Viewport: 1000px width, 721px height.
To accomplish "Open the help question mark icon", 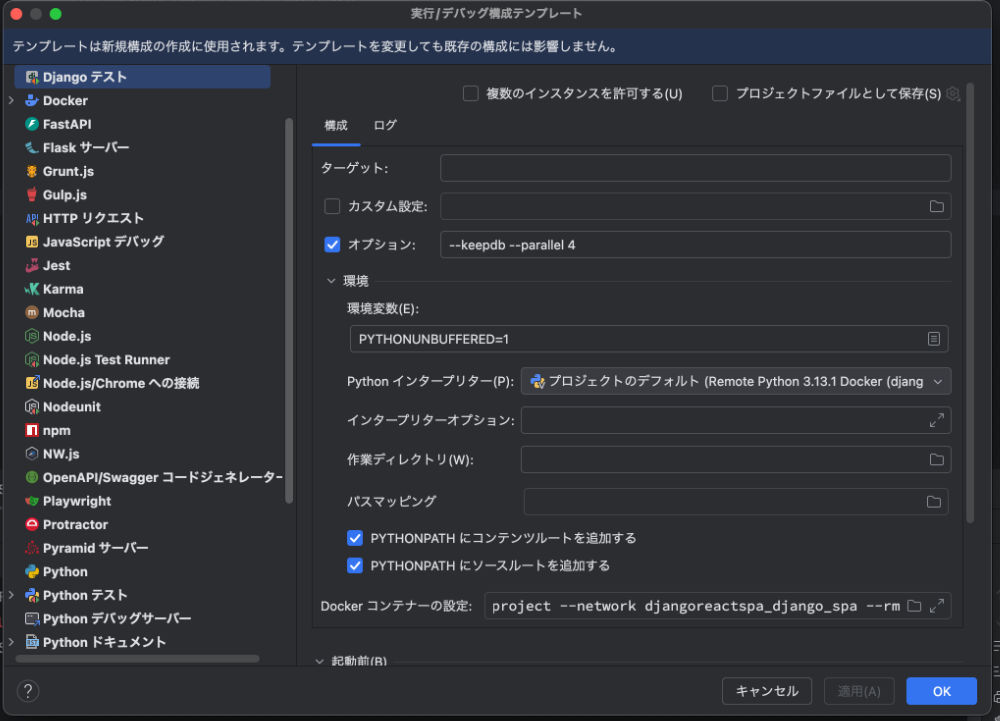I will click(x=28, y=691).
